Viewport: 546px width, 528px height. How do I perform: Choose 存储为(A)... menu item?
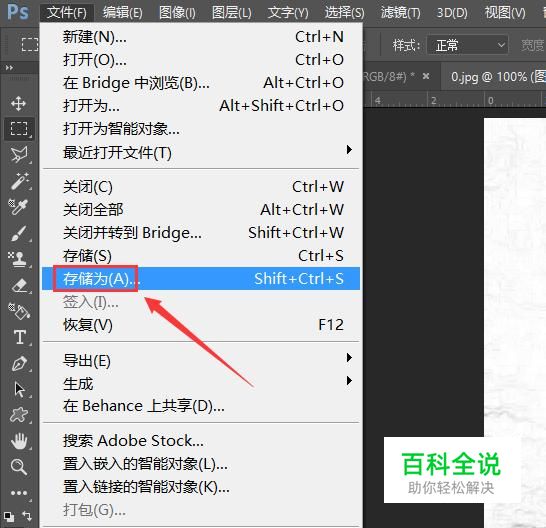pos(201,279)
